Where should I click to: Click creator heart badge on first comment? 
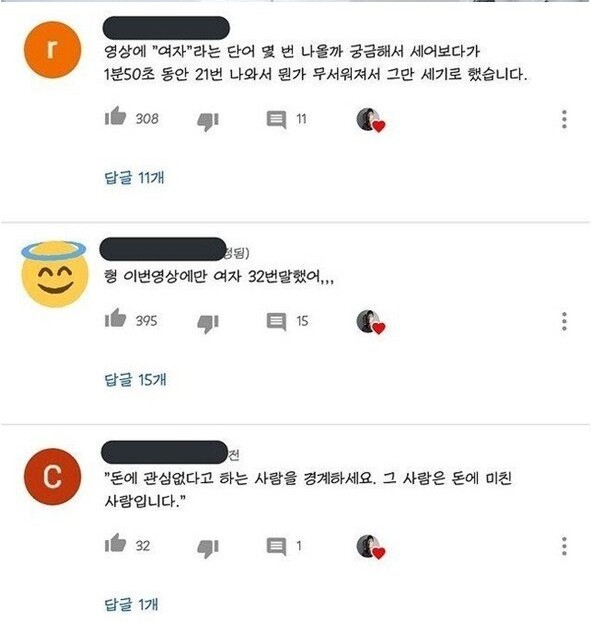(370, 120)
